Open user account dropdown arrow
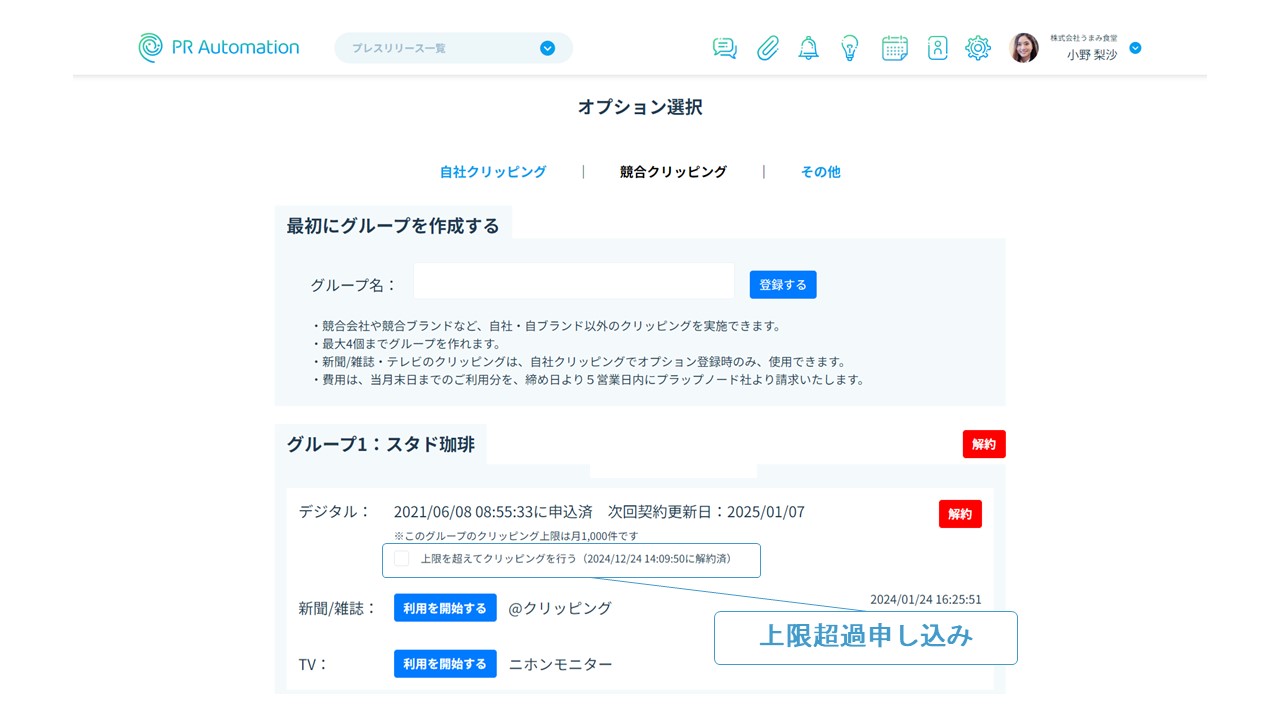Screen dimensions: 1280x720 (1135, 48)
